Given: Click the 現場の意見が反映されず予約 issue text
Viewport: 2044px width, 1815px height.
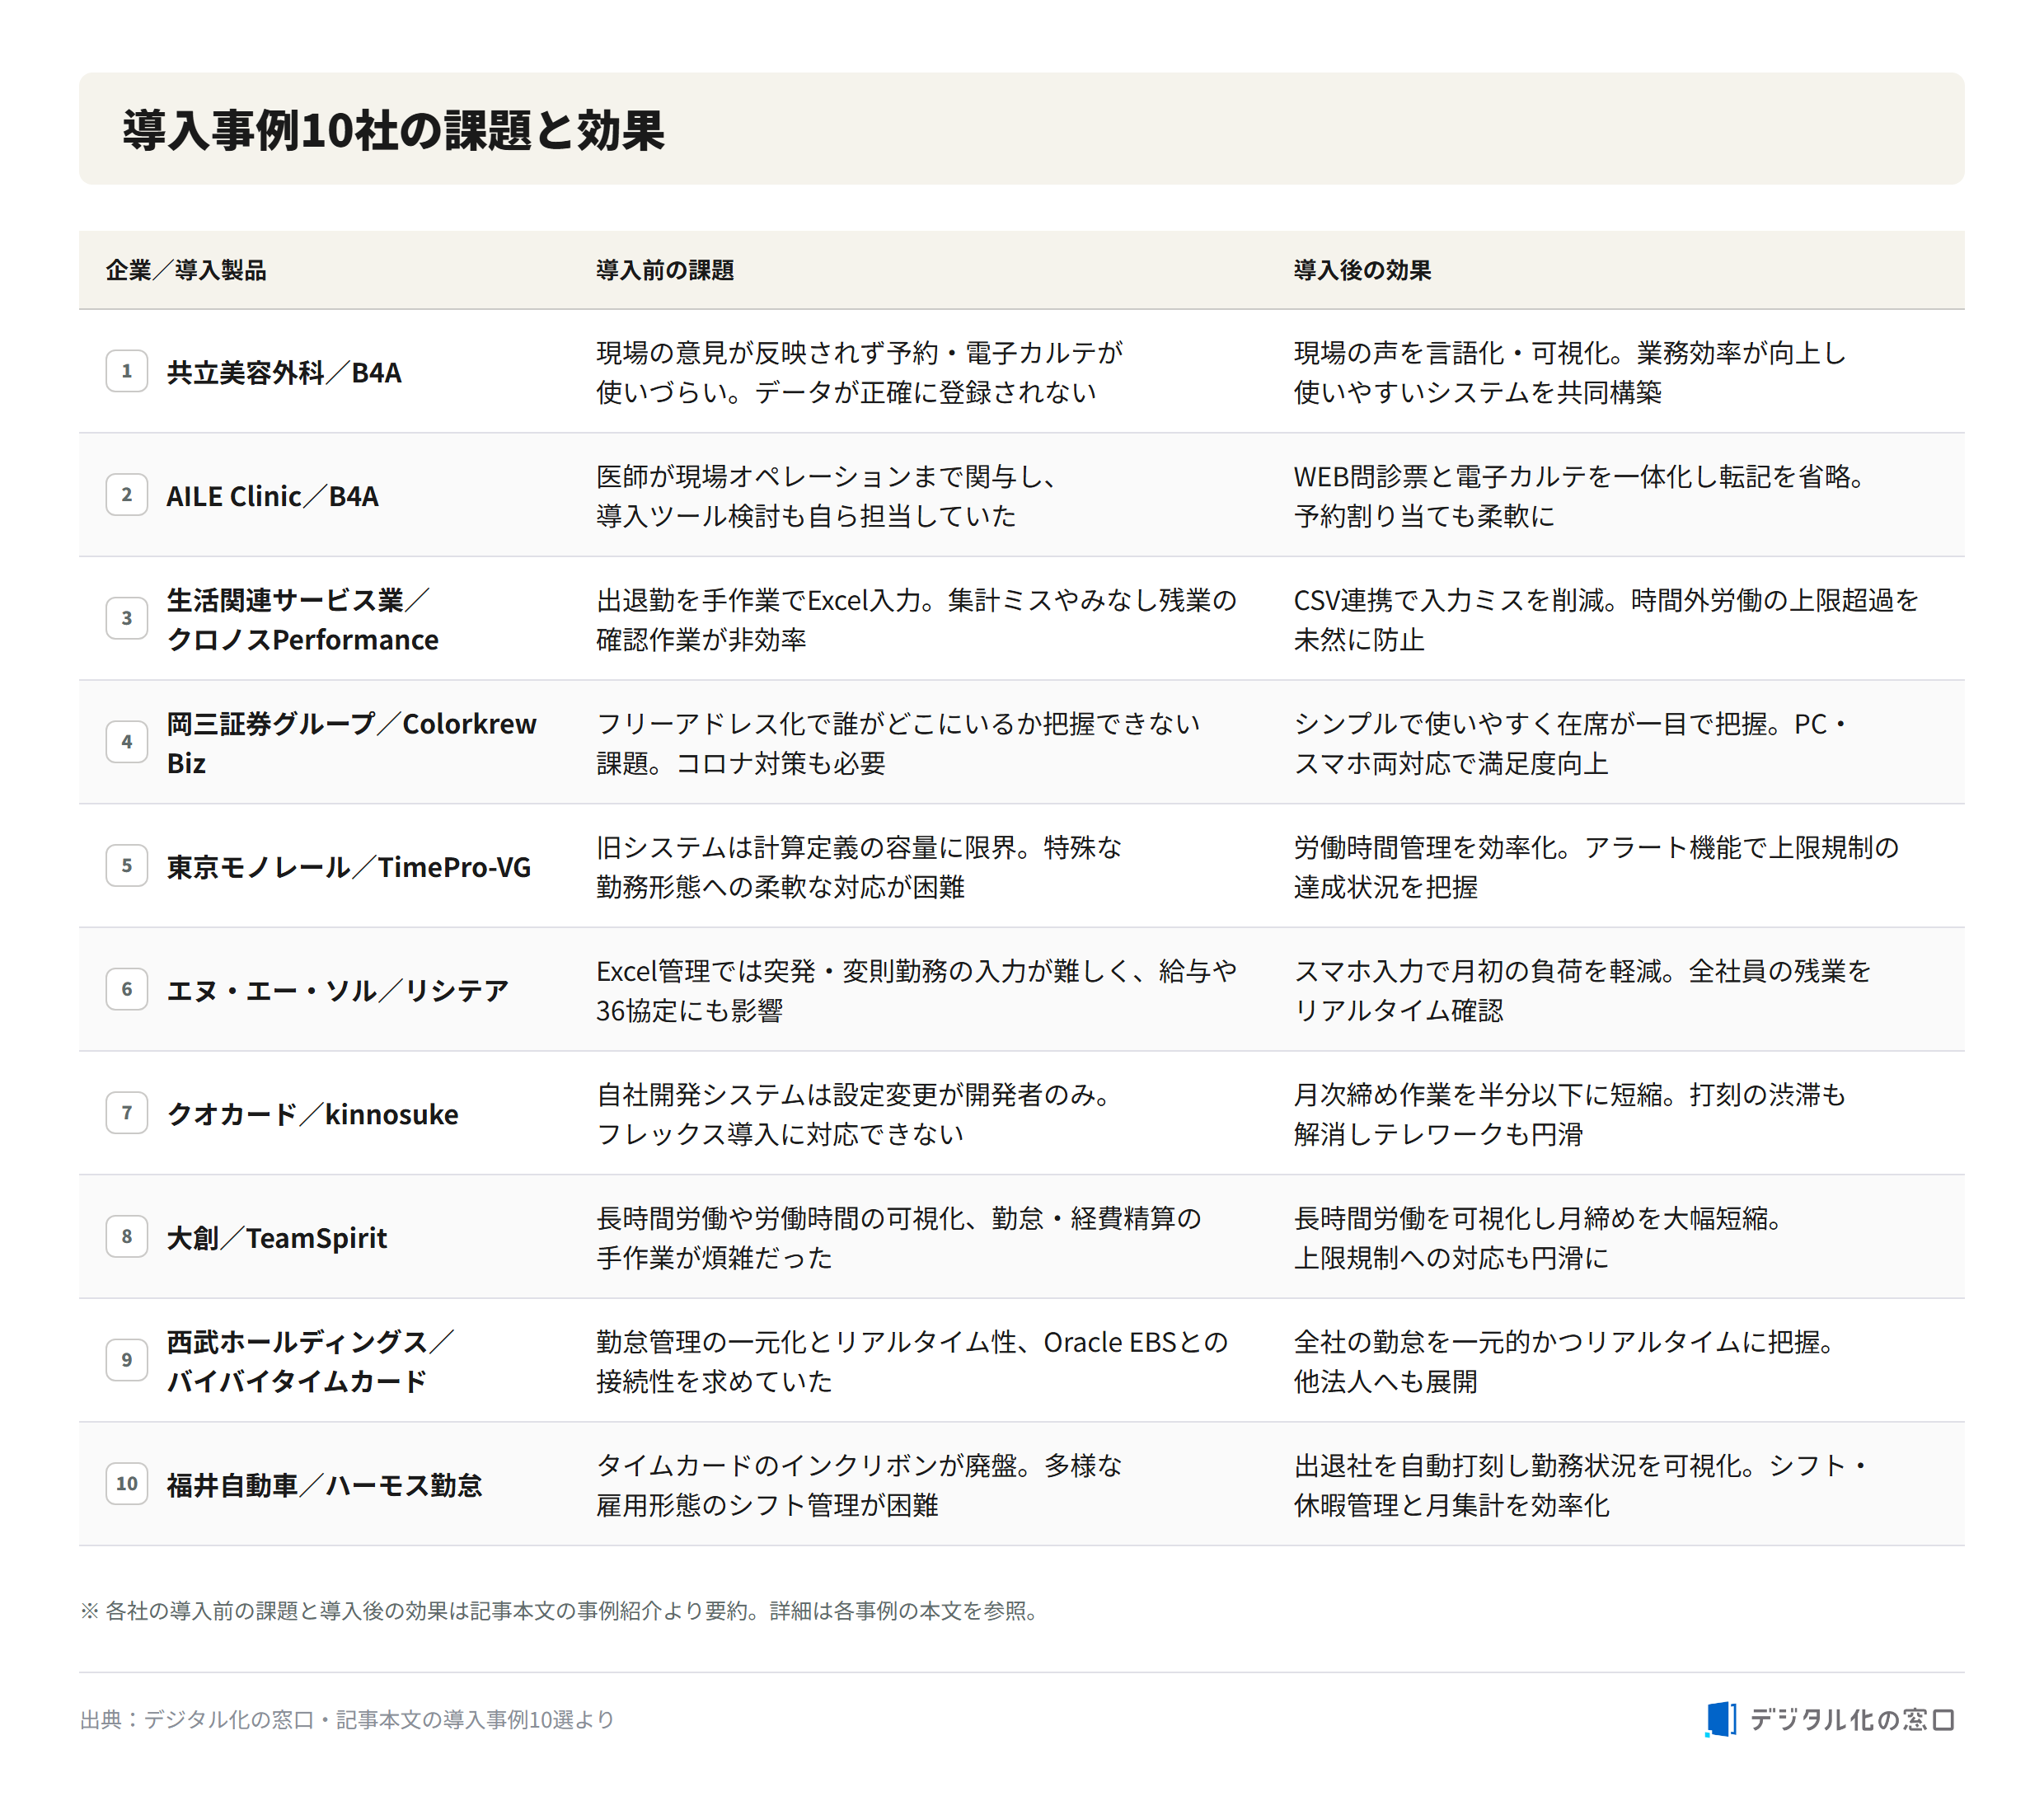Looking at the screenshot, I should tap(860, 372).
